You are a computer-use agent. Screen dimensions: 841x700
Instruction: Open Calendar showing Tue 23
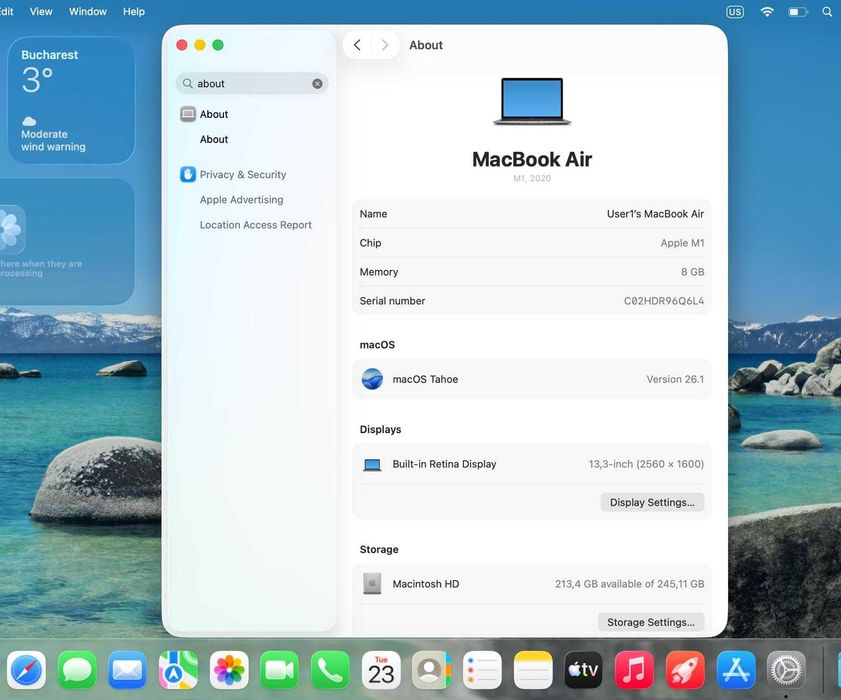point(381,669)
